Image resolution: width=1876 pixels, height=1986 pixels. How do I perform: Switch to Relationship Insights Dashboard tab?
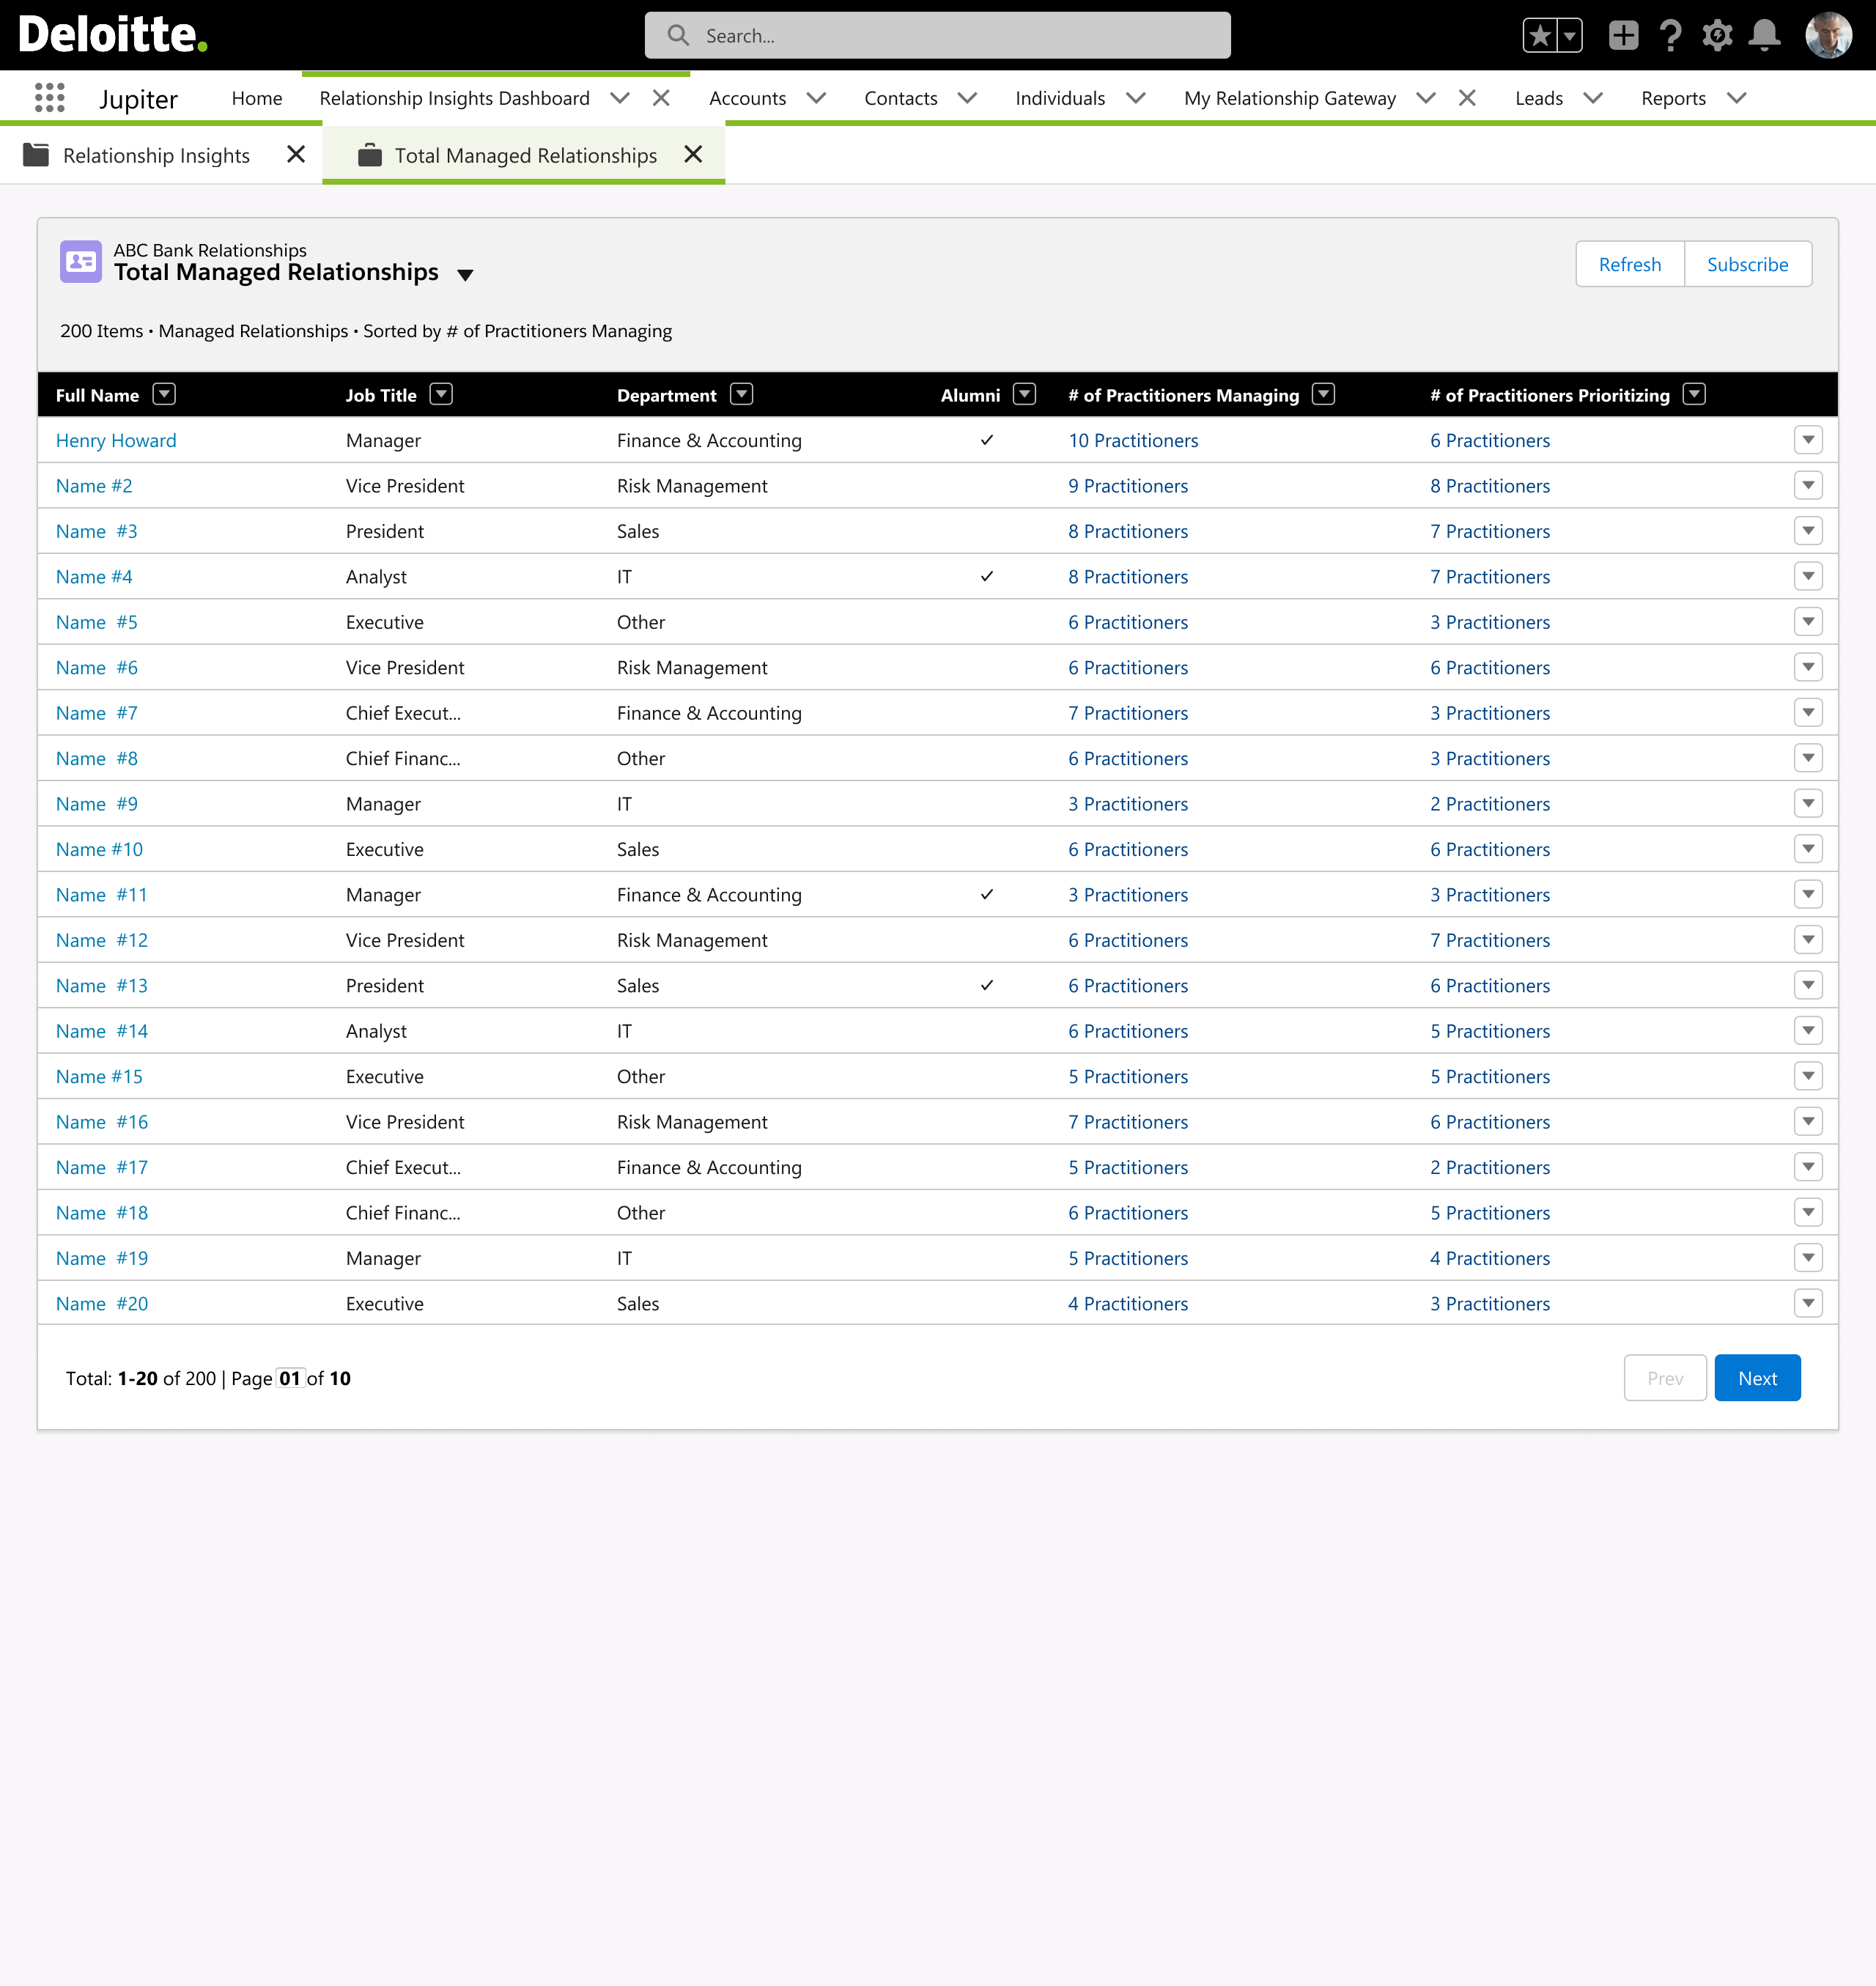pyautogui.click(x=454, y=98)
